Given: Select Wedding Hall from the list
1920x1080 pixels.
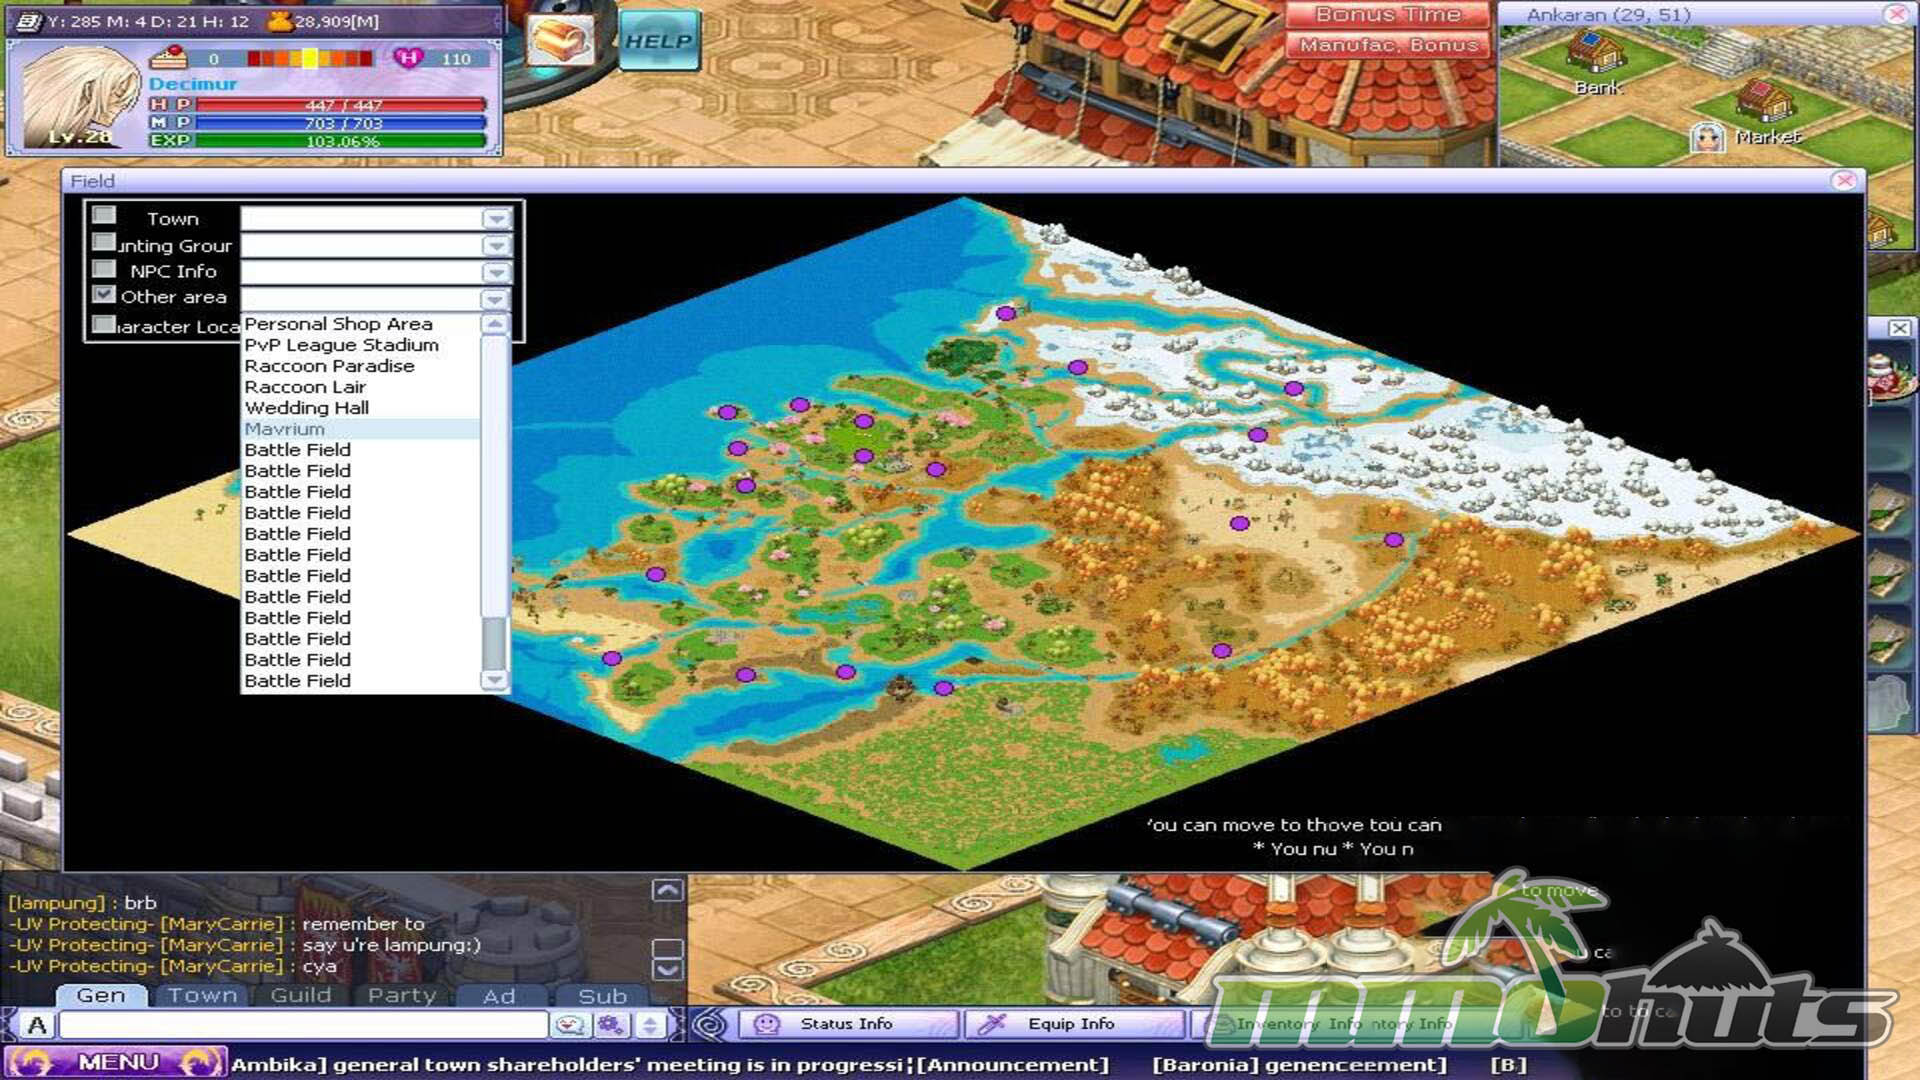Looking at the screenshot, I should tap(307, 408).
